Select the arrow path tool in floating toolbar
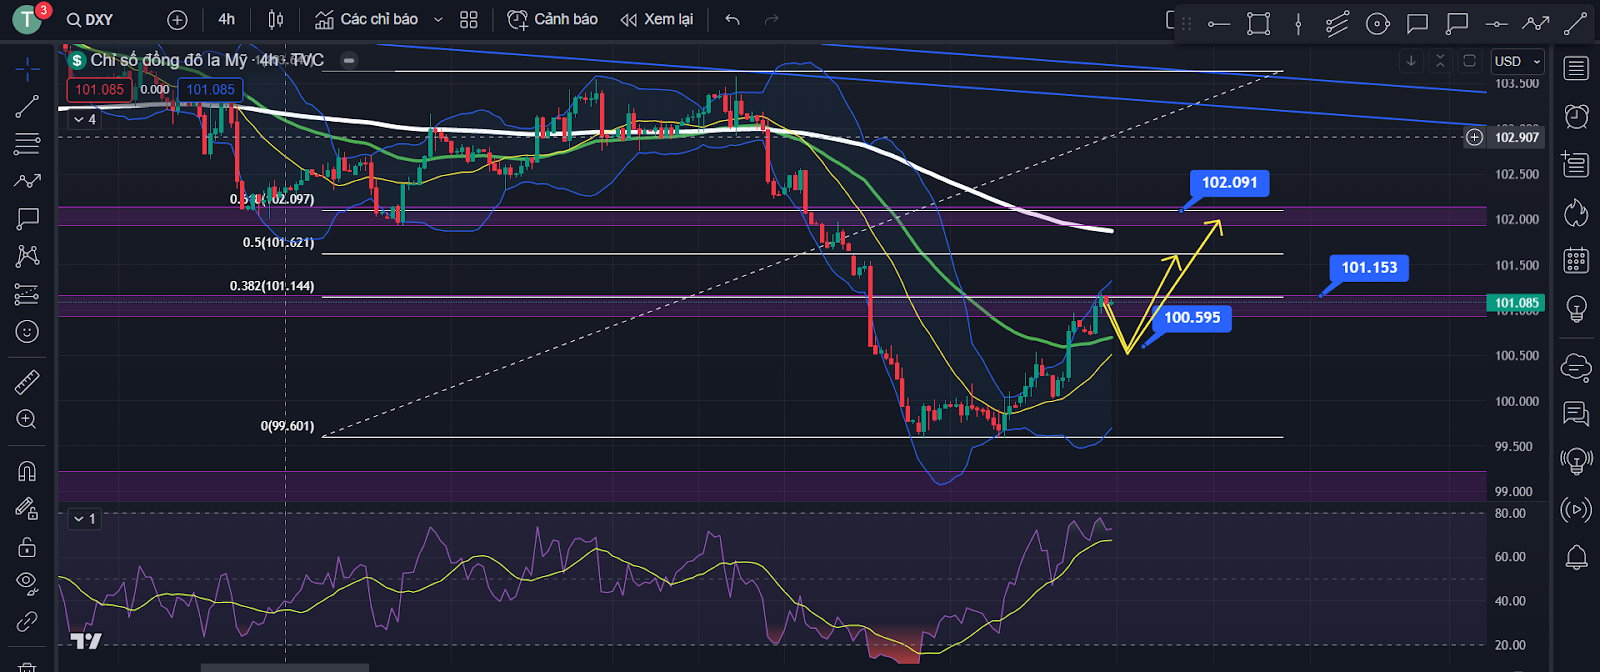This screenshot has width=1600, height=672. click(x=1536, y=24)
